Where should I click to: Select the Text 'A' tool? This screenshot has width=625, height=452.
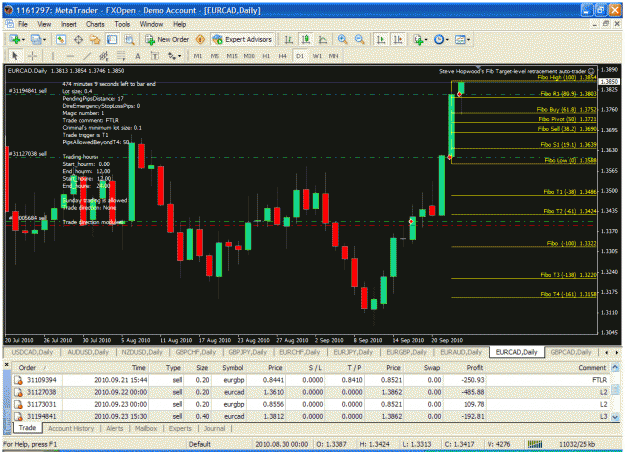coord(138,56)
